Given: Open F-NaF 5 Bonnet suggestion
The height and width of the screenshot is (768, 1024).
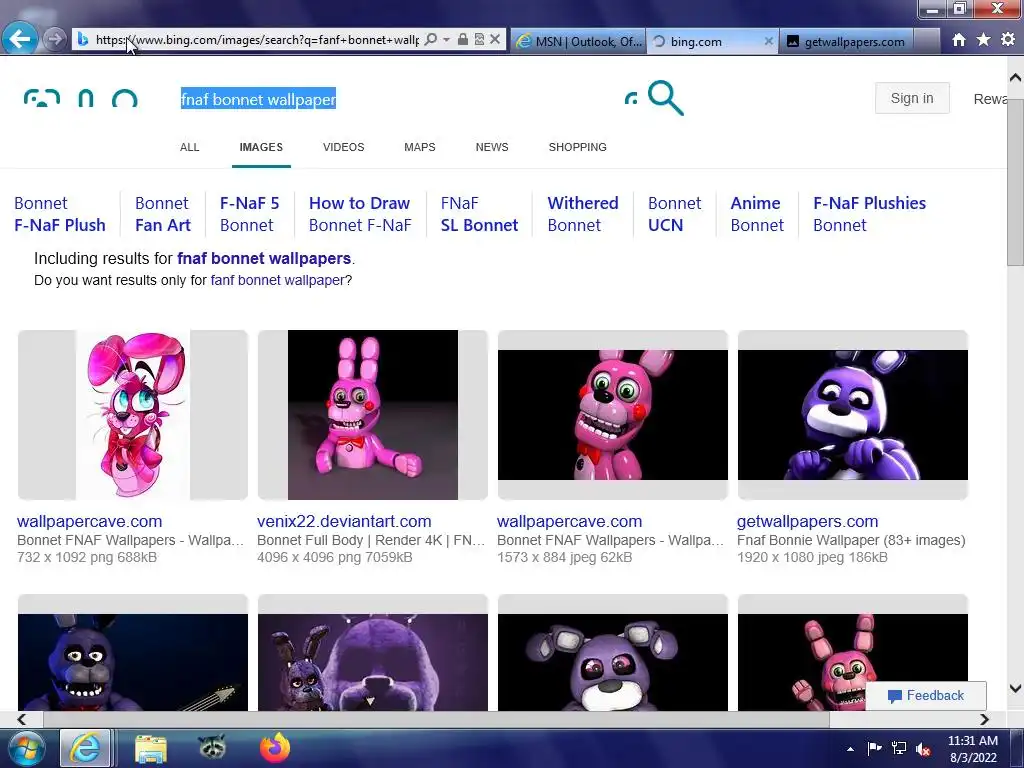Looking at the screenshot, I should (249, 214).
